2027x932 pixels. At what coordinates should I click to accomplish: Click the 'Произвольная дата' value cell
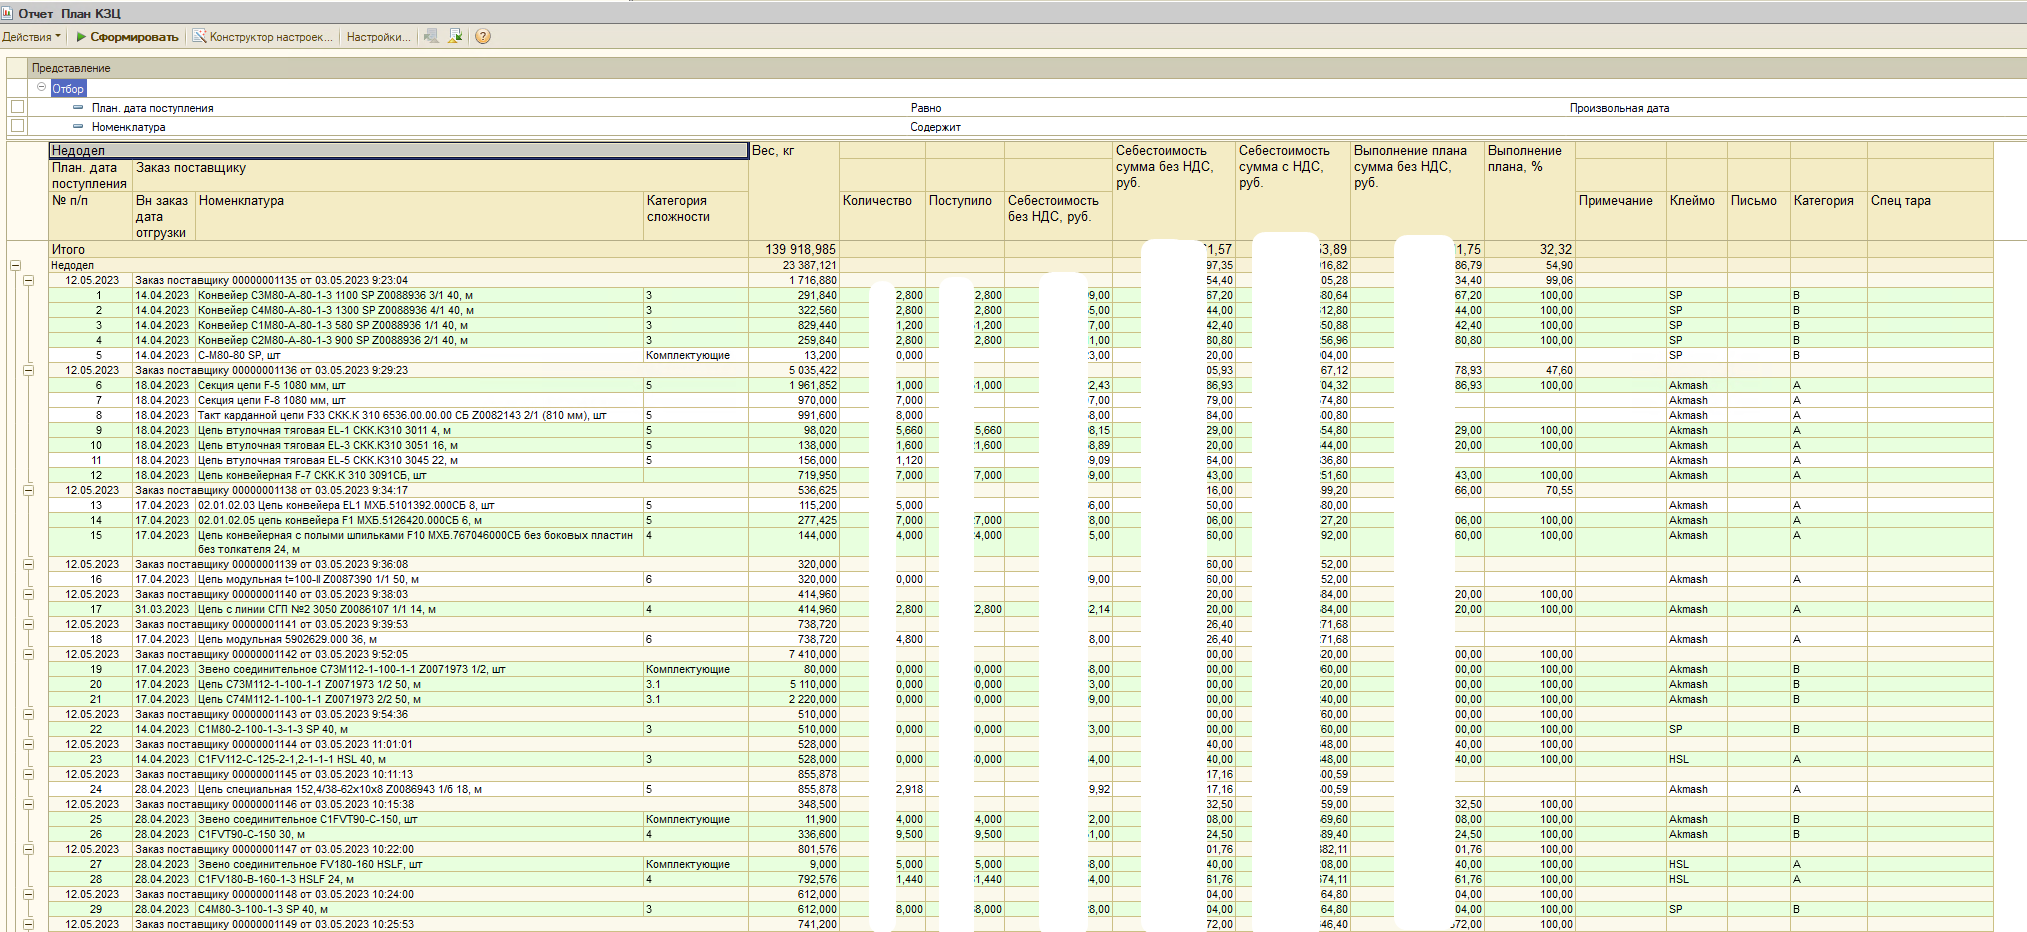tap(1619, 107)
